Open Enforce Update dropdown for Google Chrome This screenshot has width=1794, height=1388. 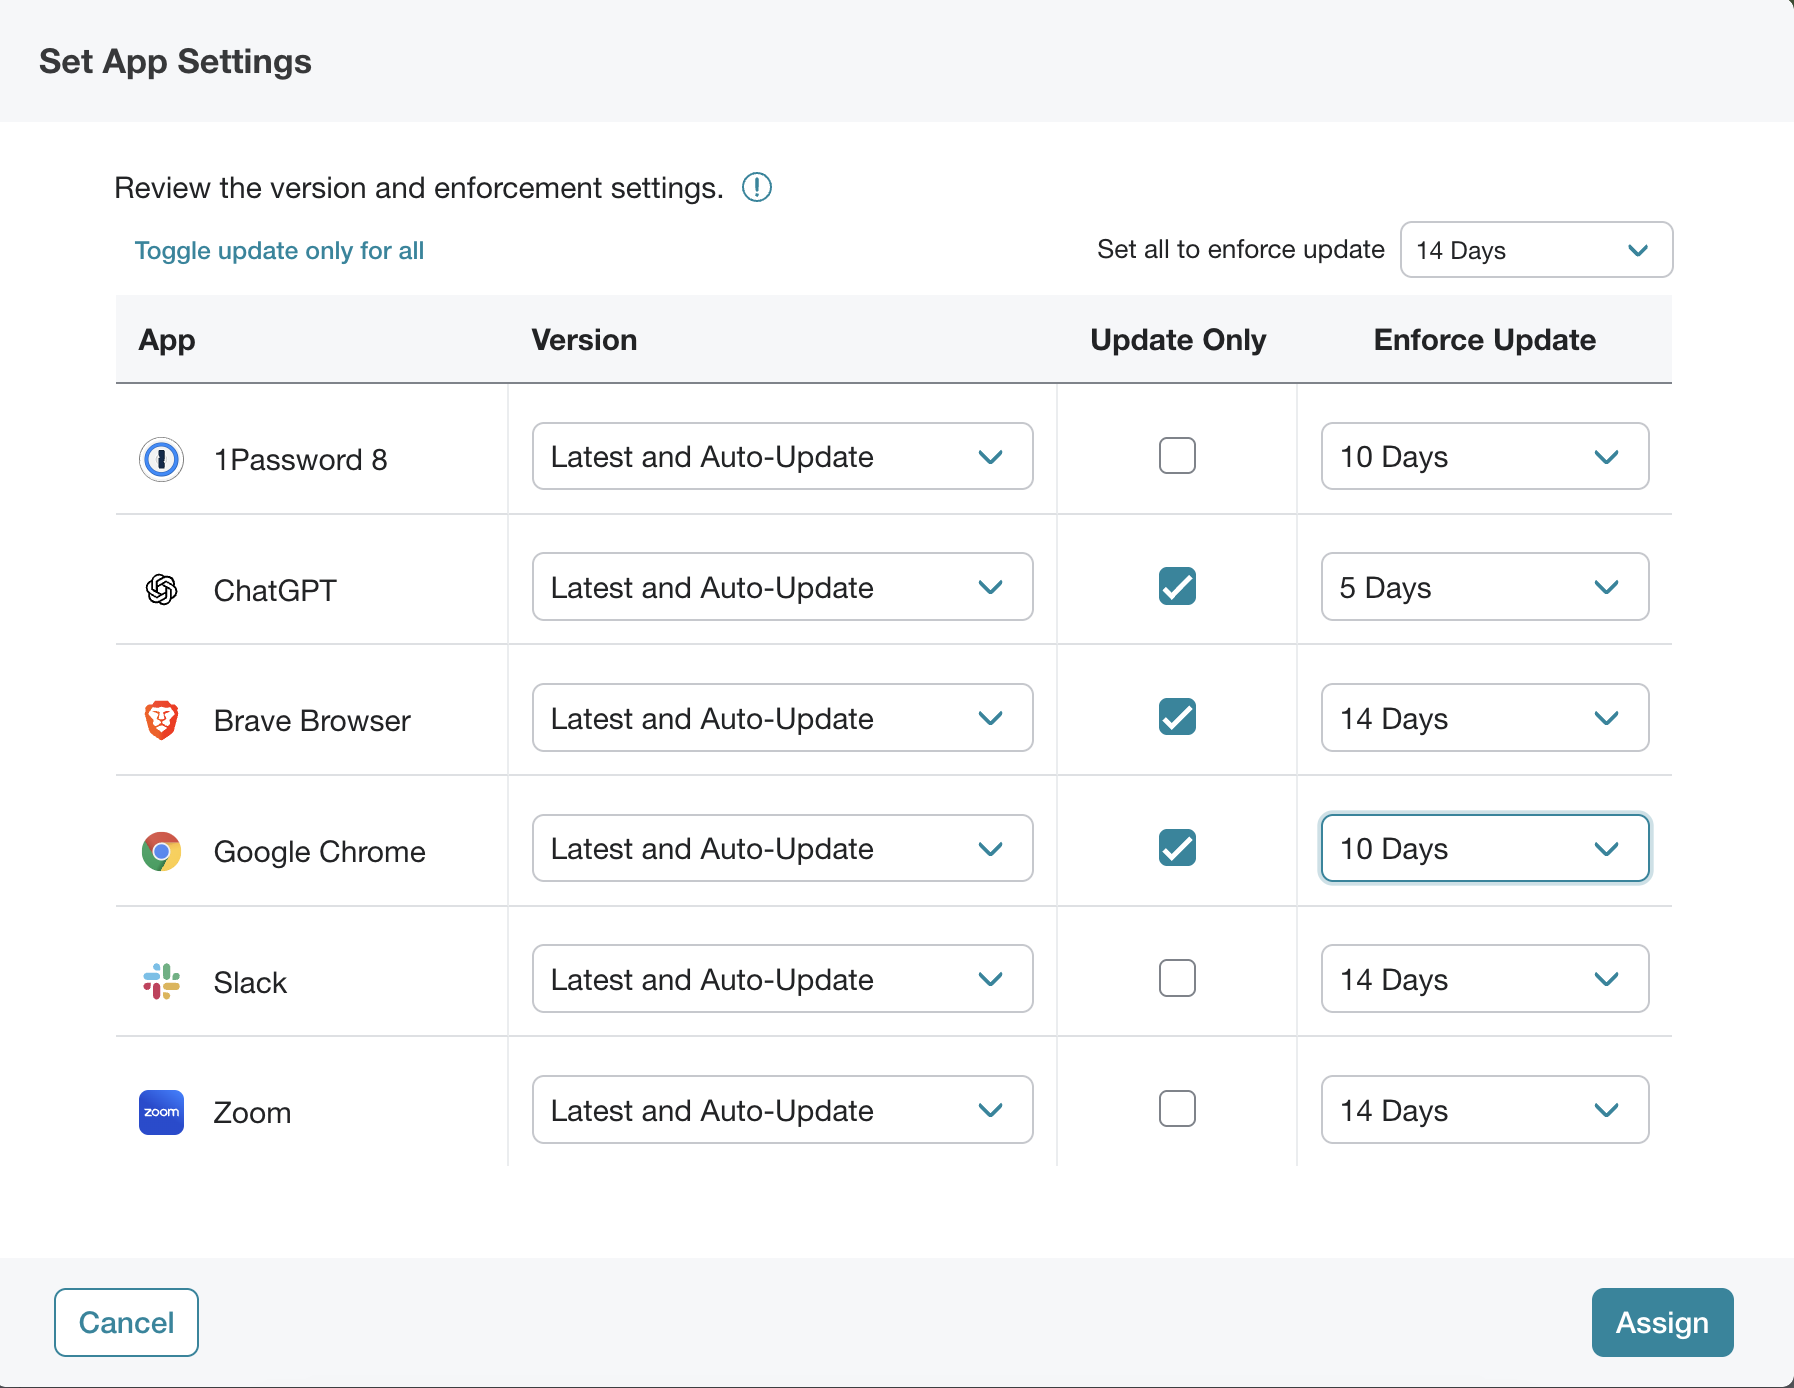[1485, 848]
